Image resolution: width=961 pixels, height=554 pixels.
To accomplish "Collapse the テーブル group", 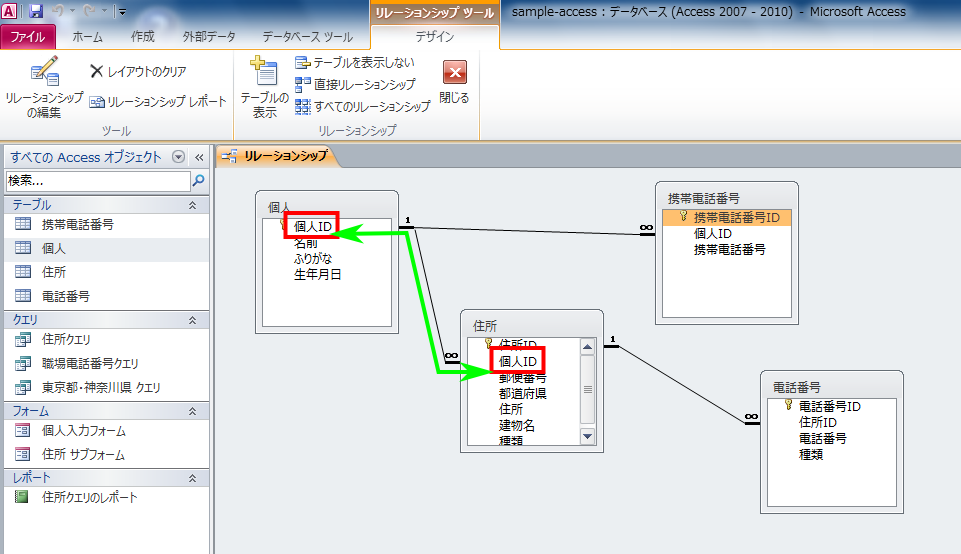I will coord(192,205).
